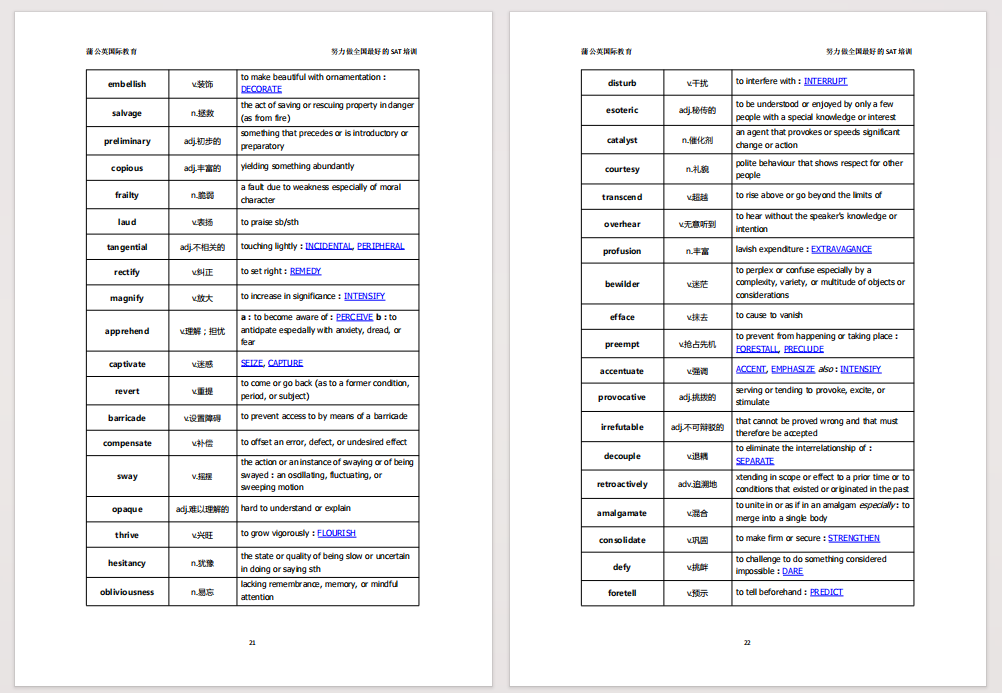The height and width of the screenshot is (693, 1002).
Task: Click the SEIZE link for captivate
Action: [x=252, y=363]
